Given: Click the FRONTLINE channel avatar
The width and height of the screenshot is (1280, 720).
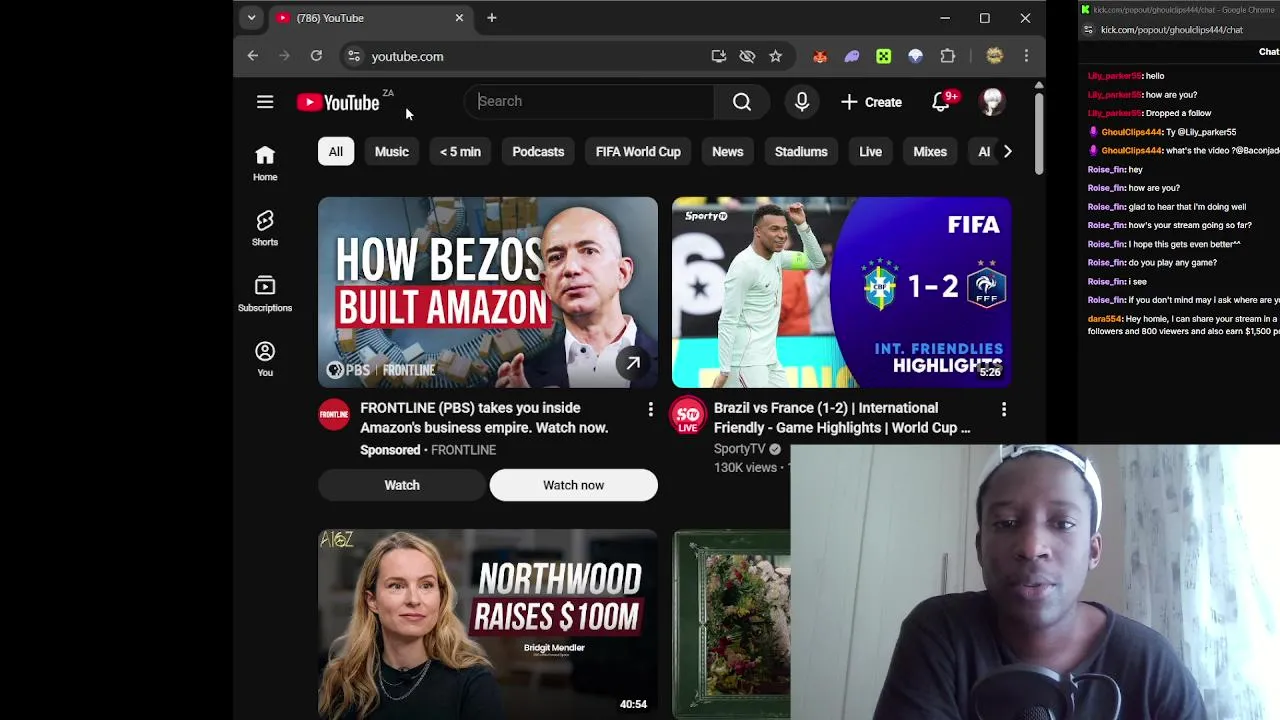Looking at the screenshot, I should (334, 414).
